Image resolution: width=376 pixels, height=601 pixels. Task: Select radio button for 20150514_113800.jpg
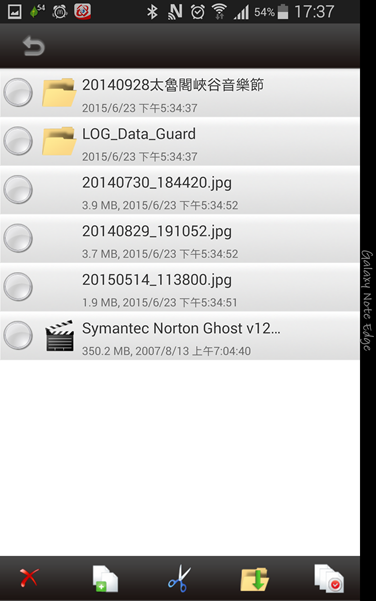click(x=18, y=287)
